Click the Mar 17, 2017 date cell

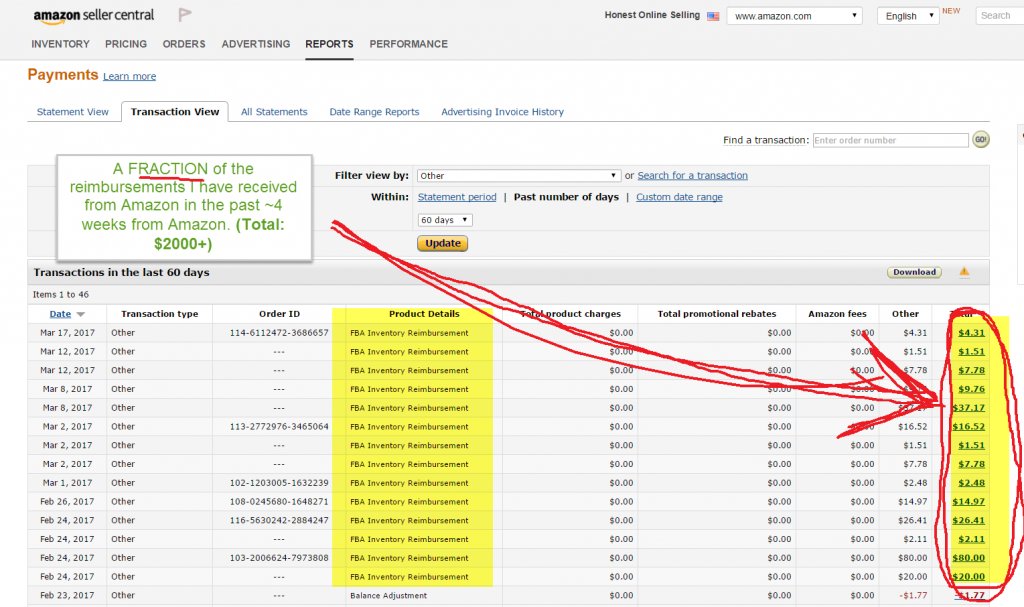click(67, 333)
